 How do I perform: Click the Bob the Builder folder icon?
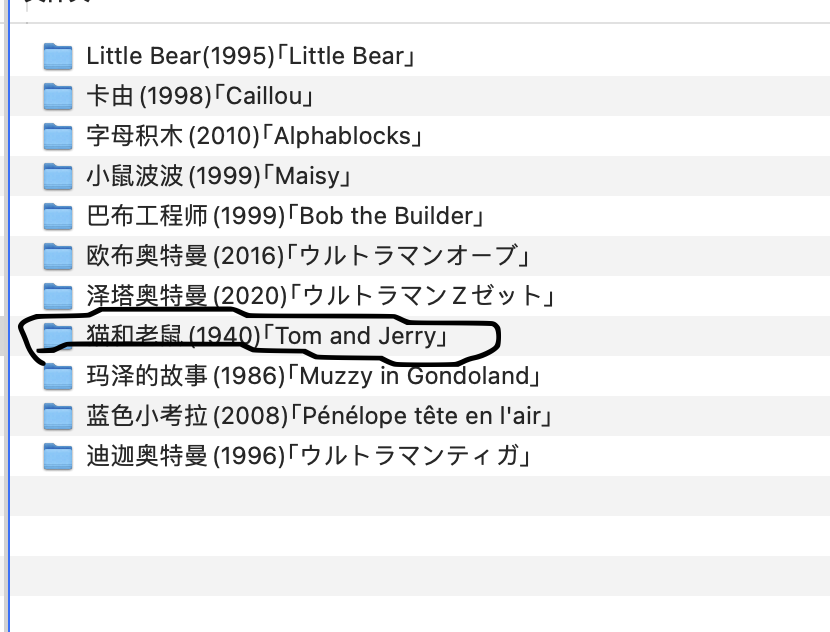(59, 216)
